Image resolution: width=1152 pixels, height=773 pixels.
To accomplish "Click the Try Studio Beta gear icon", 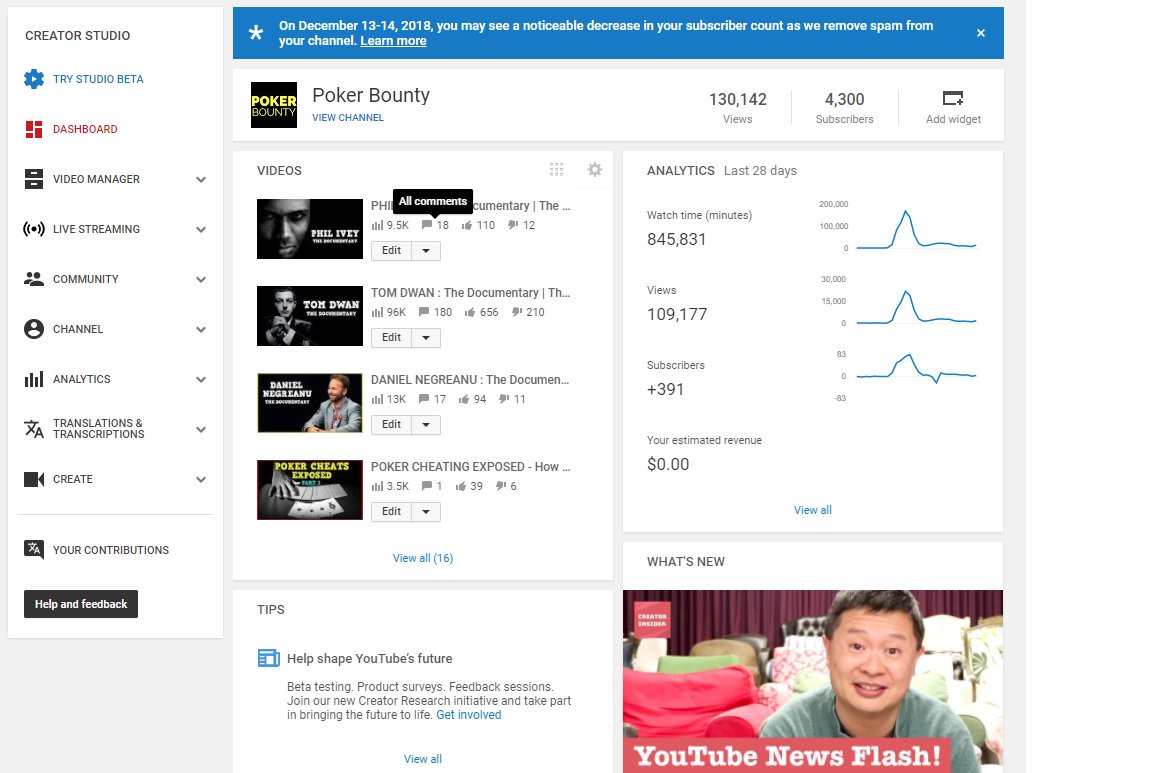I will pos(34,79).
